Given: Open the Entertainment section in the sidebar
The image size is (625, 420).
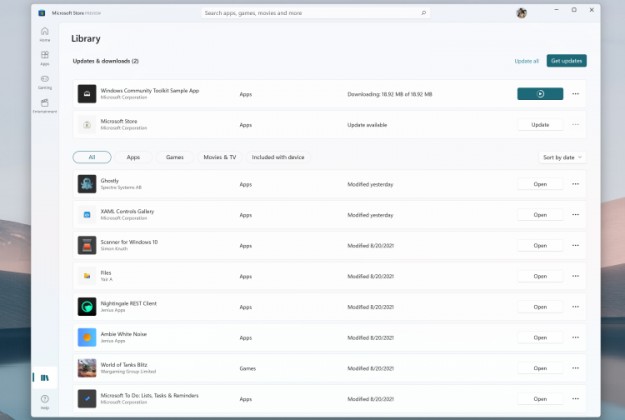Looking at the screenshot, I should tap(45, 106).
